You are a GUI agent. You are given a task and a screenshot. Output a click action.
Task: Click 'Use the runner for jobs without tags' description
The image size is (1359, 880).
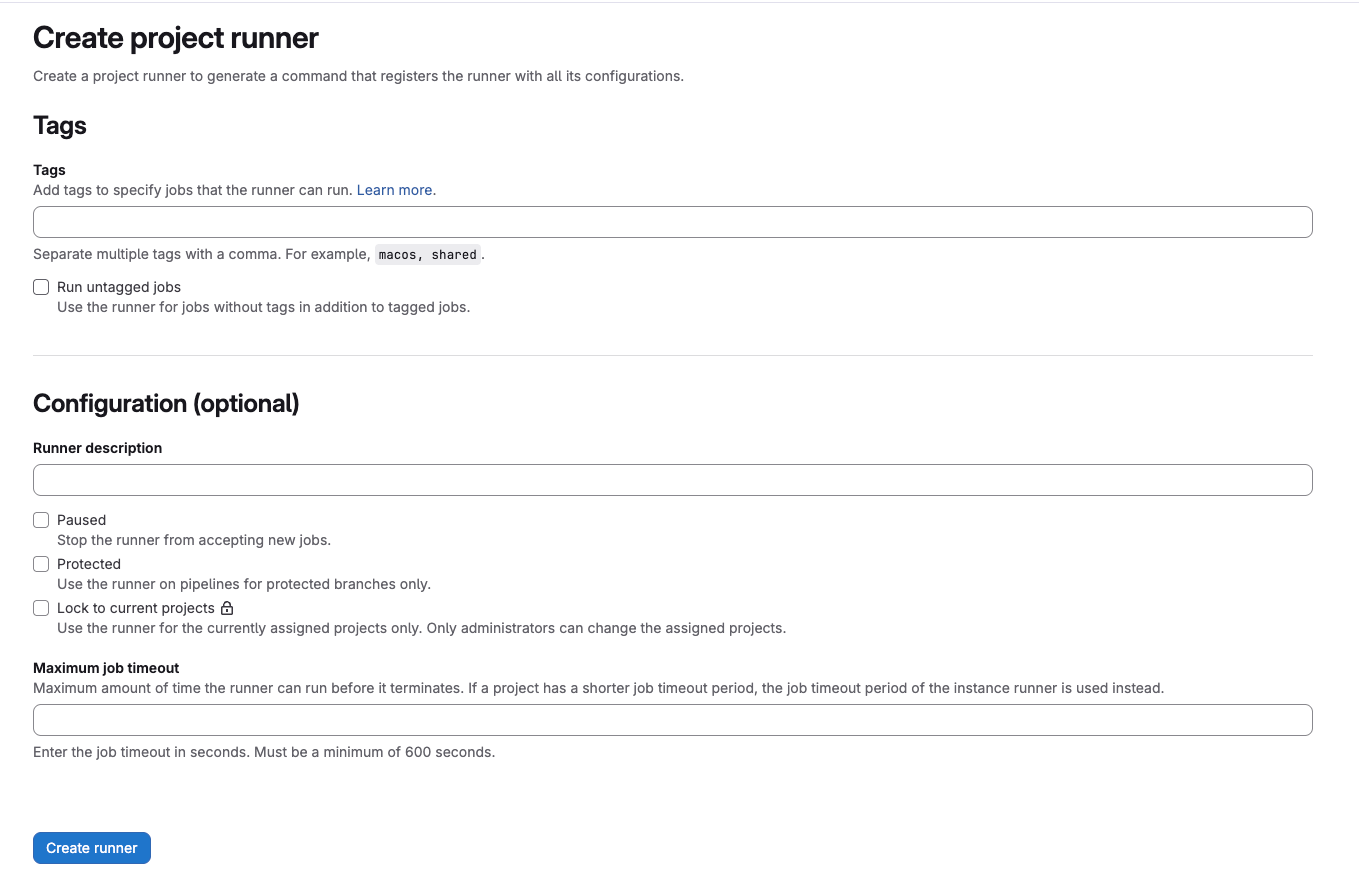[x=264, y=307]
